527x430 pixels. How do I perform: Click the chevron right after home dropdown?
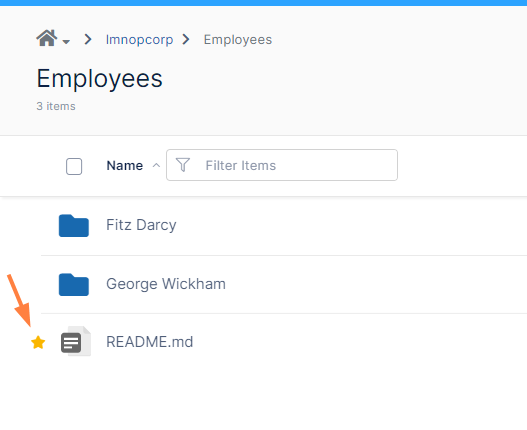(88, 39)
